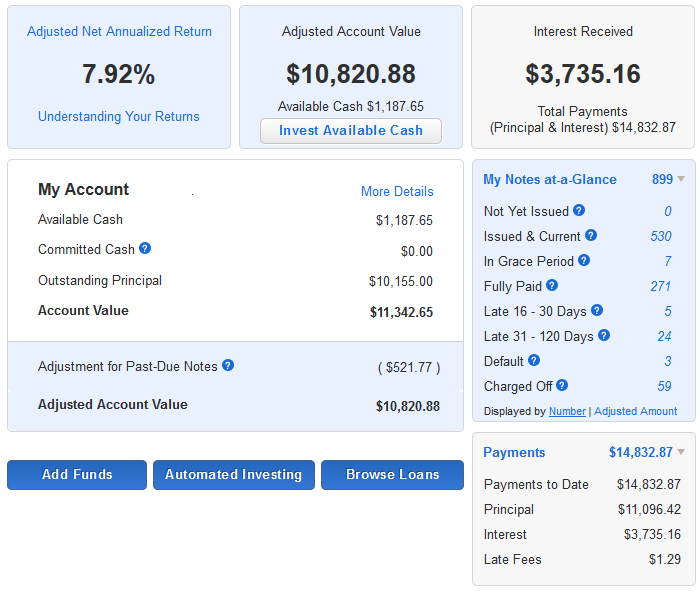
Task: Click the $14,832.87 Payments header total
Action: [641, 452]
